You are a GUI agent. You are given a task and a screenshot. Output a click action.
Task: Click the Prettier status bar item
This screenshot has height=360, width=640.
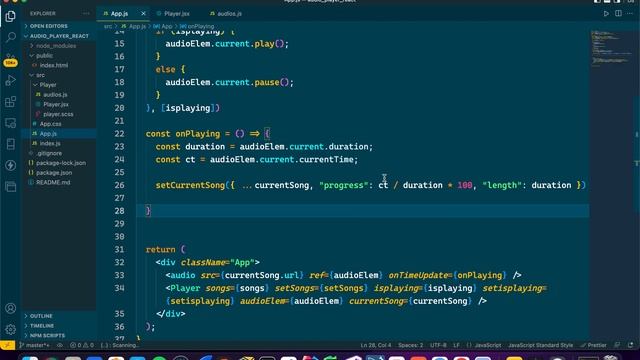click(593, 345)
